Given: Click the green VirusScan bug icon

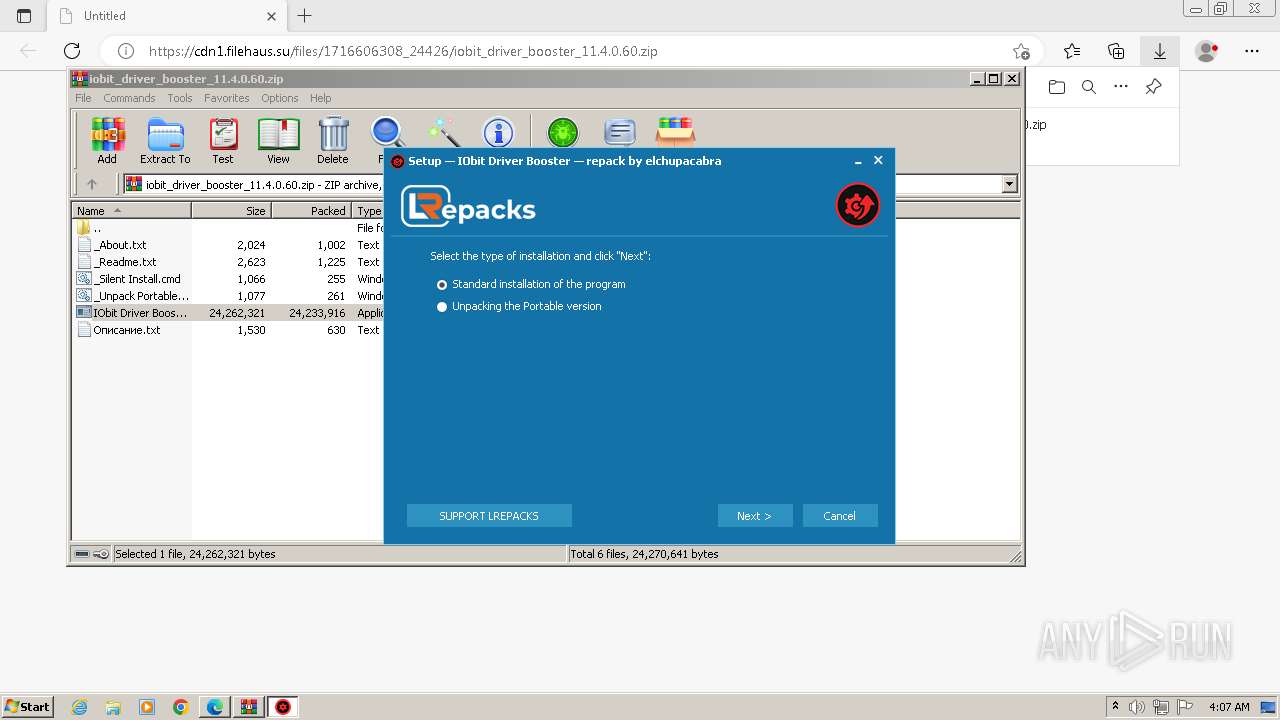Looking at the screenshot, I should (563, 133).
